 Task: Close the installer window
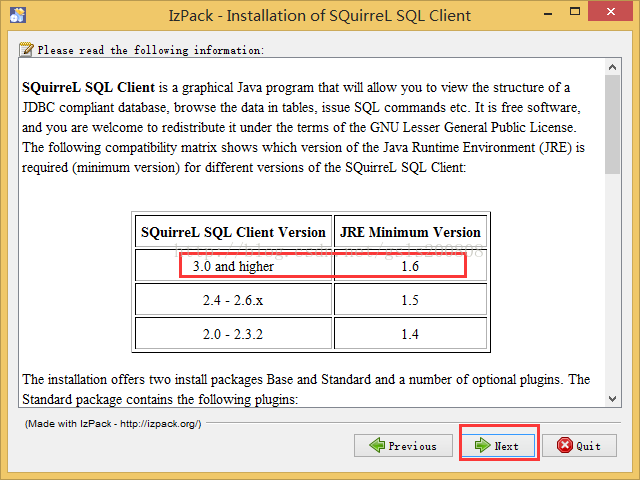click(611, 12)
